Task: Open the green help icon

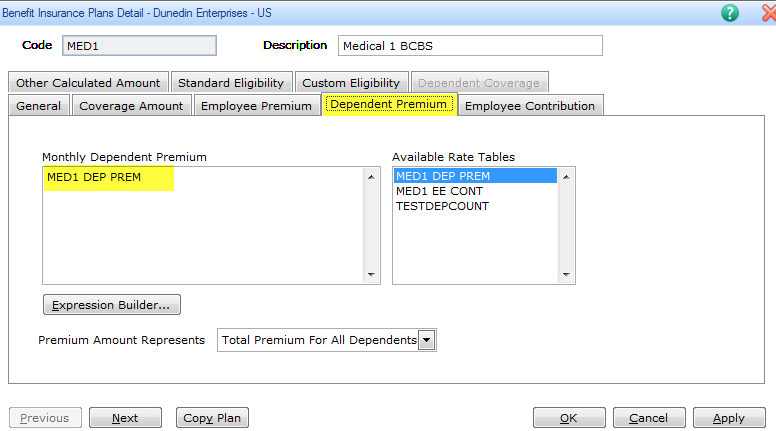Action: coord(729,13)
